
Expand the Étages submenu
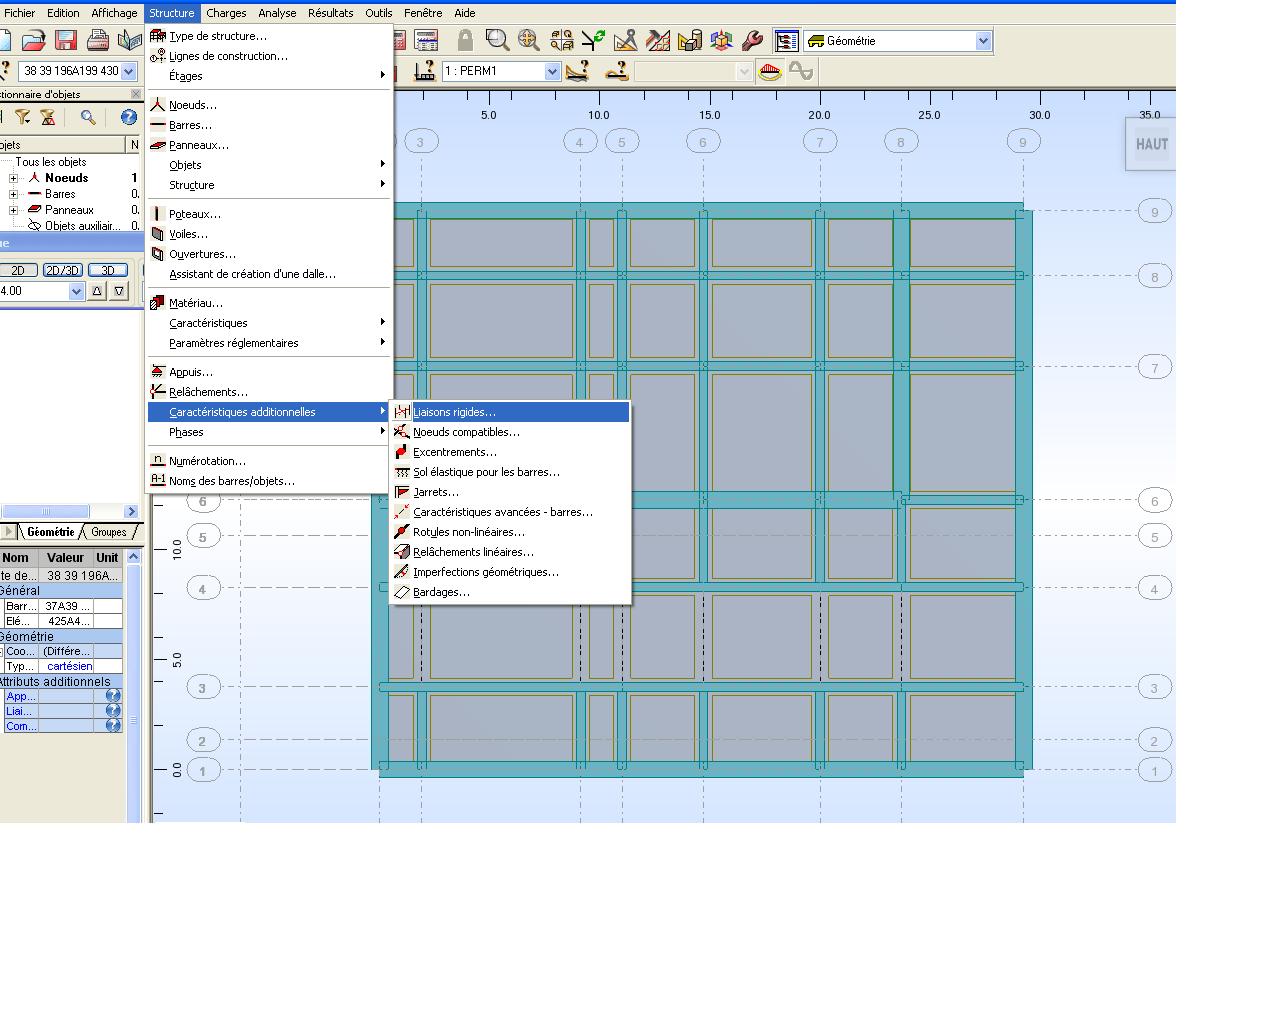click(x=269, y=76)
